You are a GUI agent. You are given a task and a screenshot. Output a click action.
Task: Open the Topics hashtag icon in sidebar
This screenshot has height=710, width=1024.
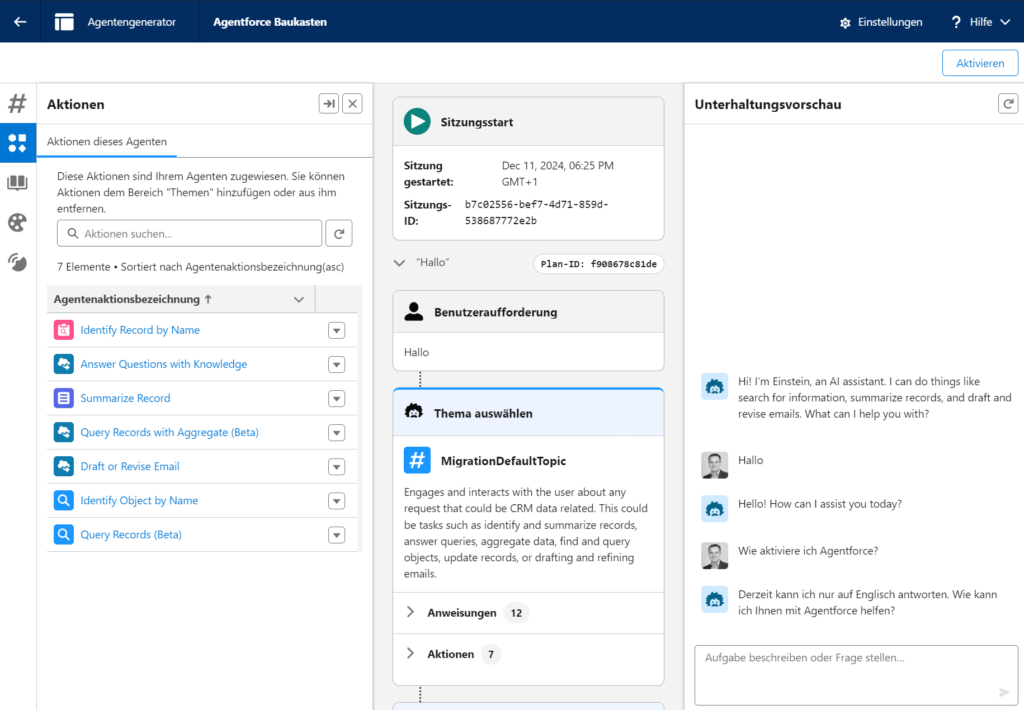pos(17,103)
